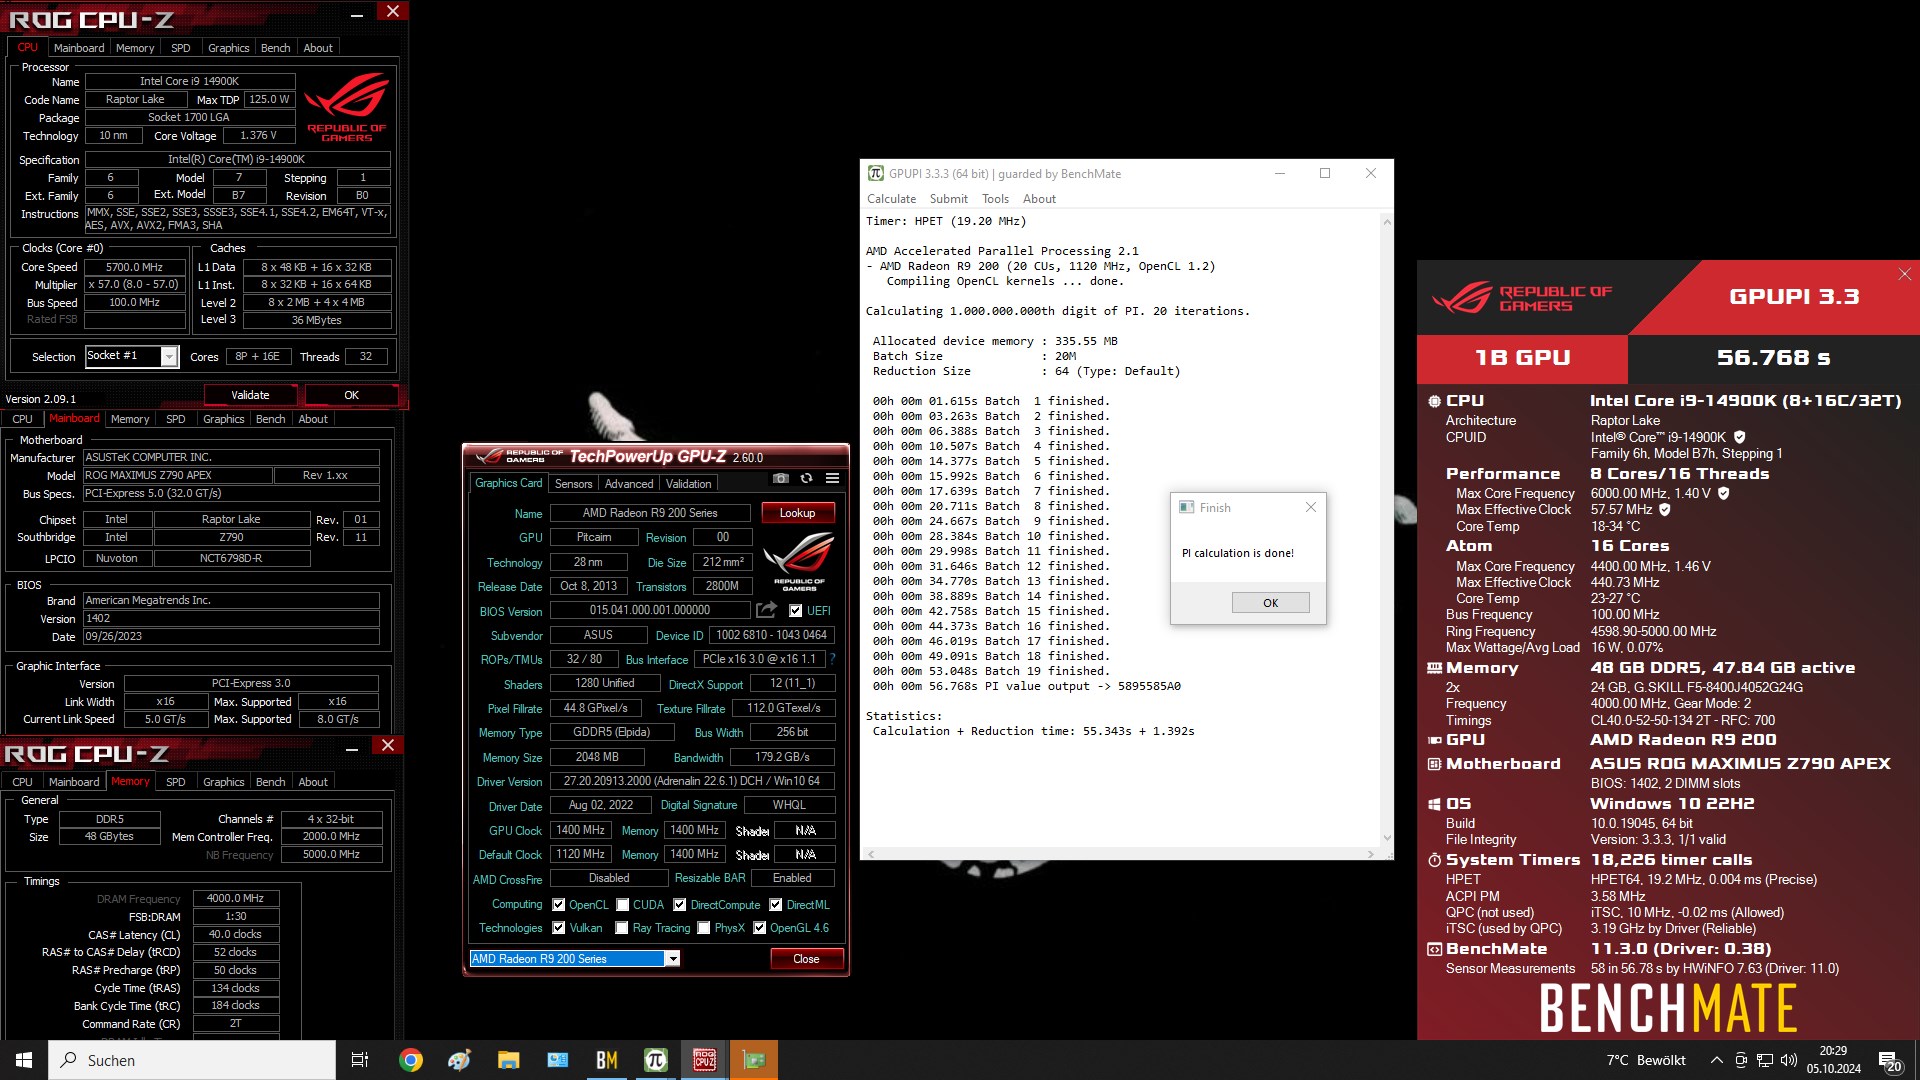The width and height of the screenshot is (1920, 1080).
Task: Open the Socket #1 selection dropdown
Action: coord(169,357)
